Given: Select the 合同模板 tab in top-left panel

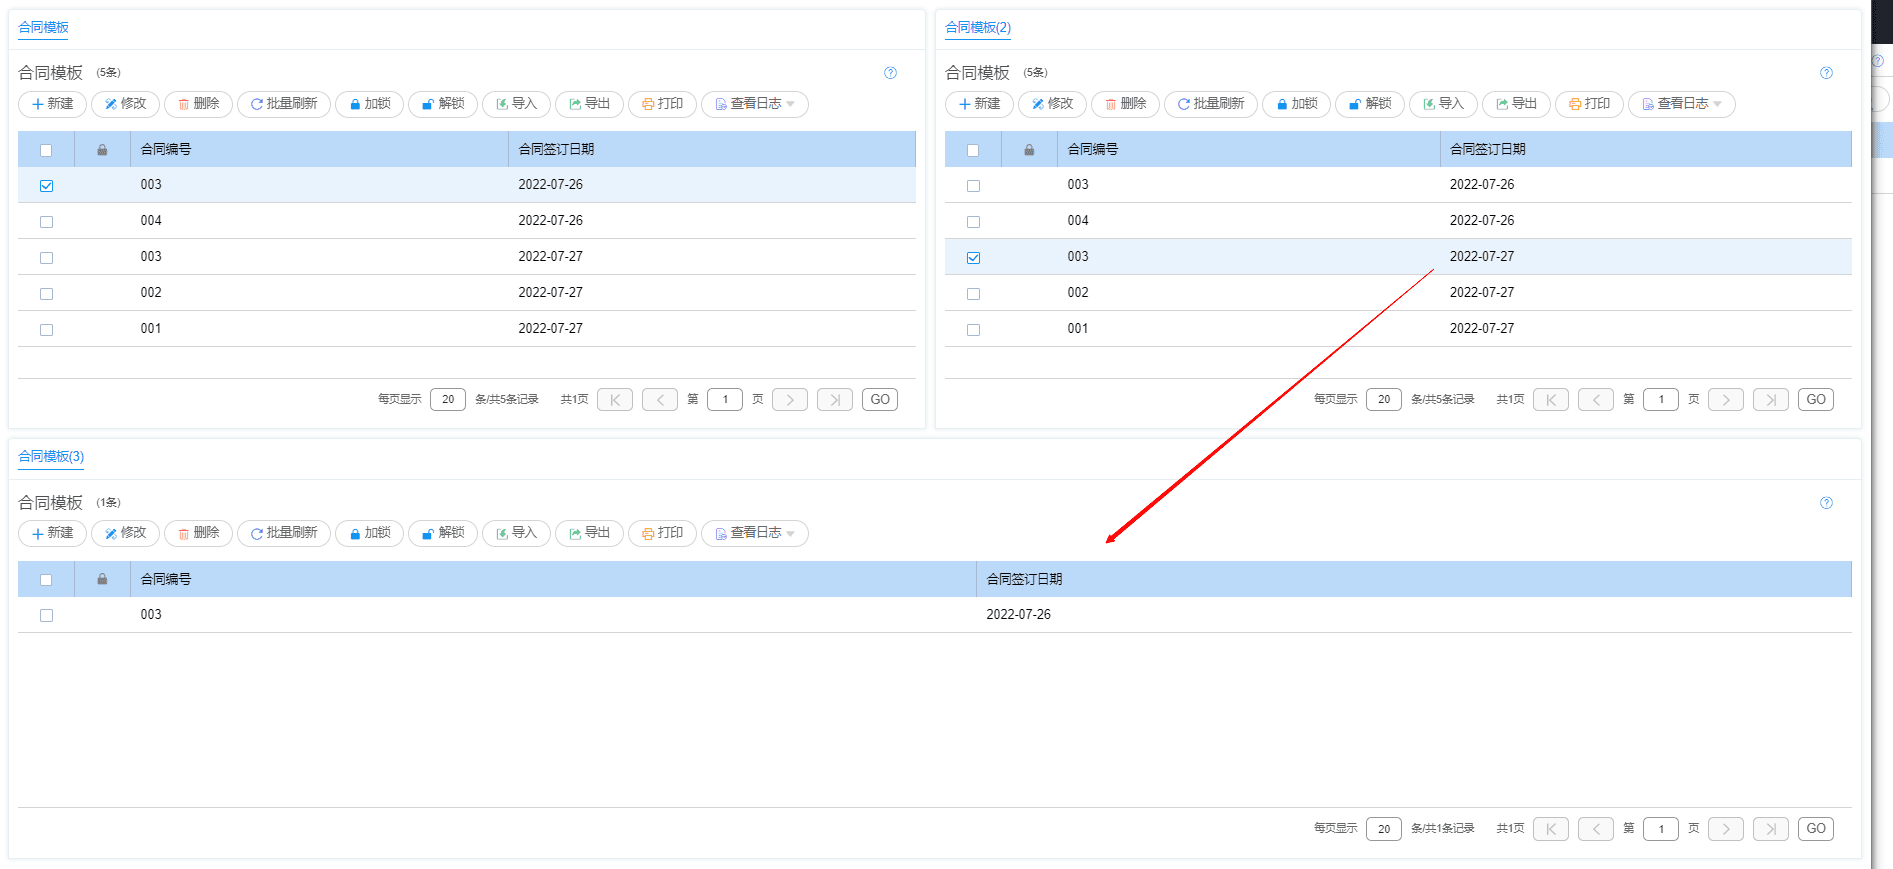Looking at the screenshot, I should click(43, 27).
